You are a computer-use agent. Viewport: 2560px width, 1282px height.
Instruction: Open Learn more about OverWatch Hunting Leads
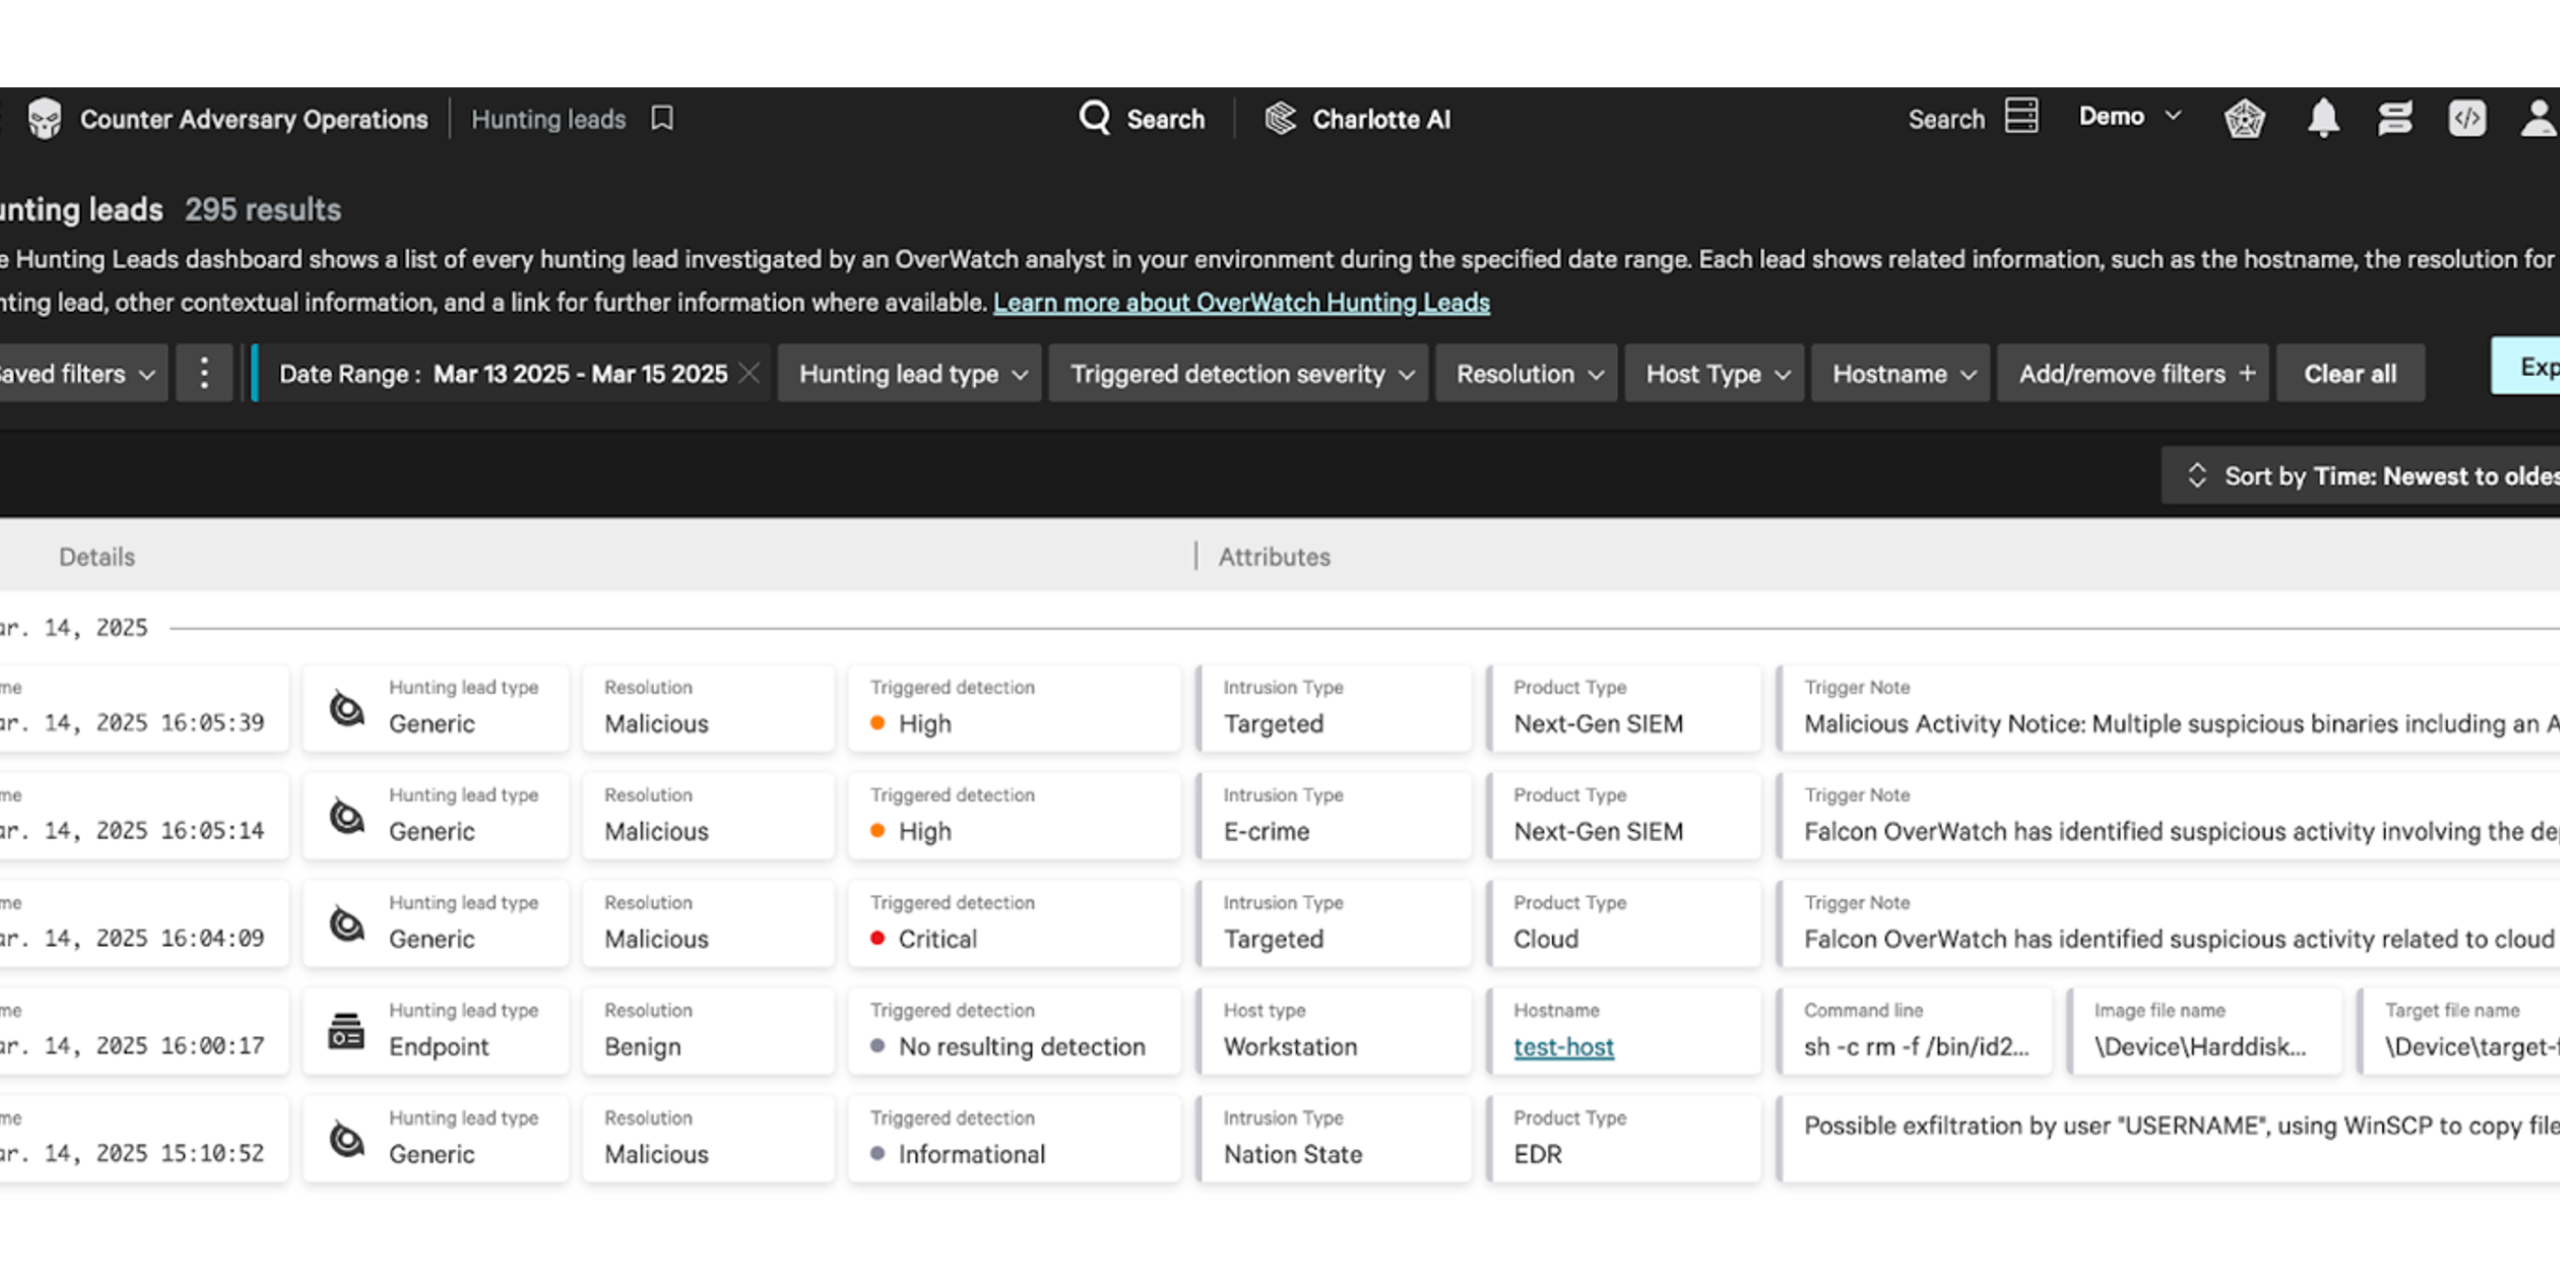coord(1241,303)
